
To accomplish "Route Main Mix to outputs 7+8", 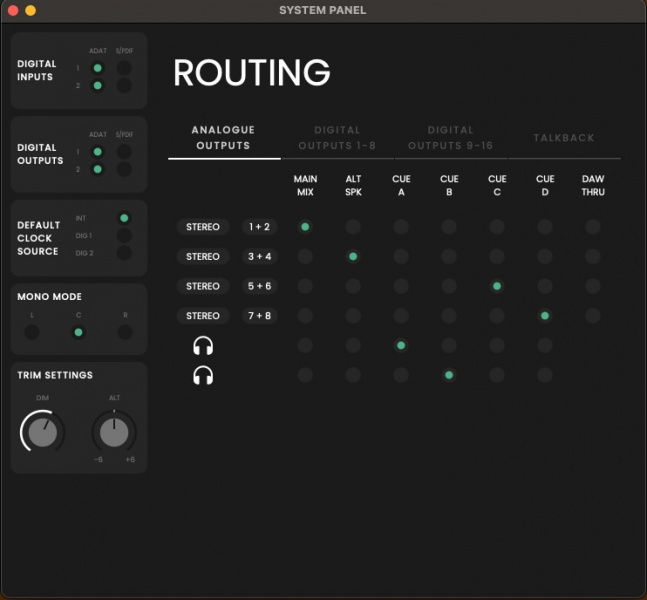I will 305,316.
